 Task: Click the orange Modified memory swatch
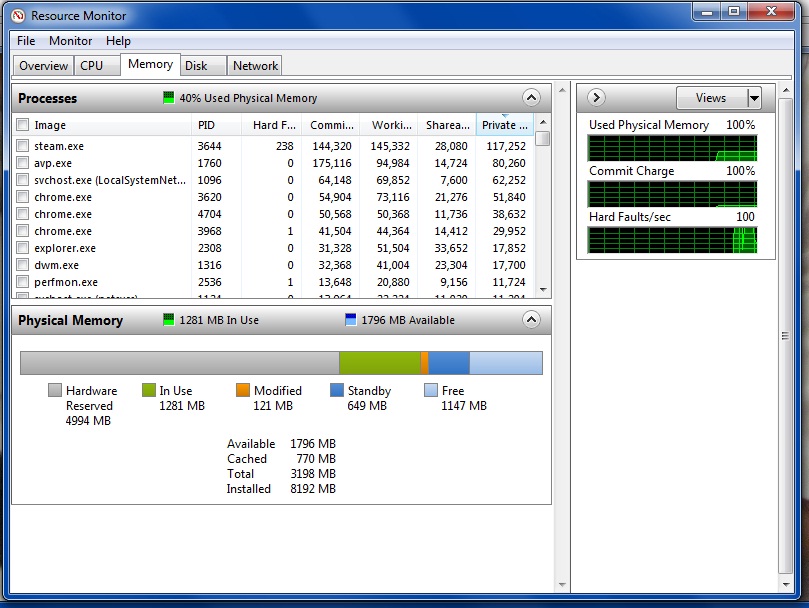click(x=243, y=391)
